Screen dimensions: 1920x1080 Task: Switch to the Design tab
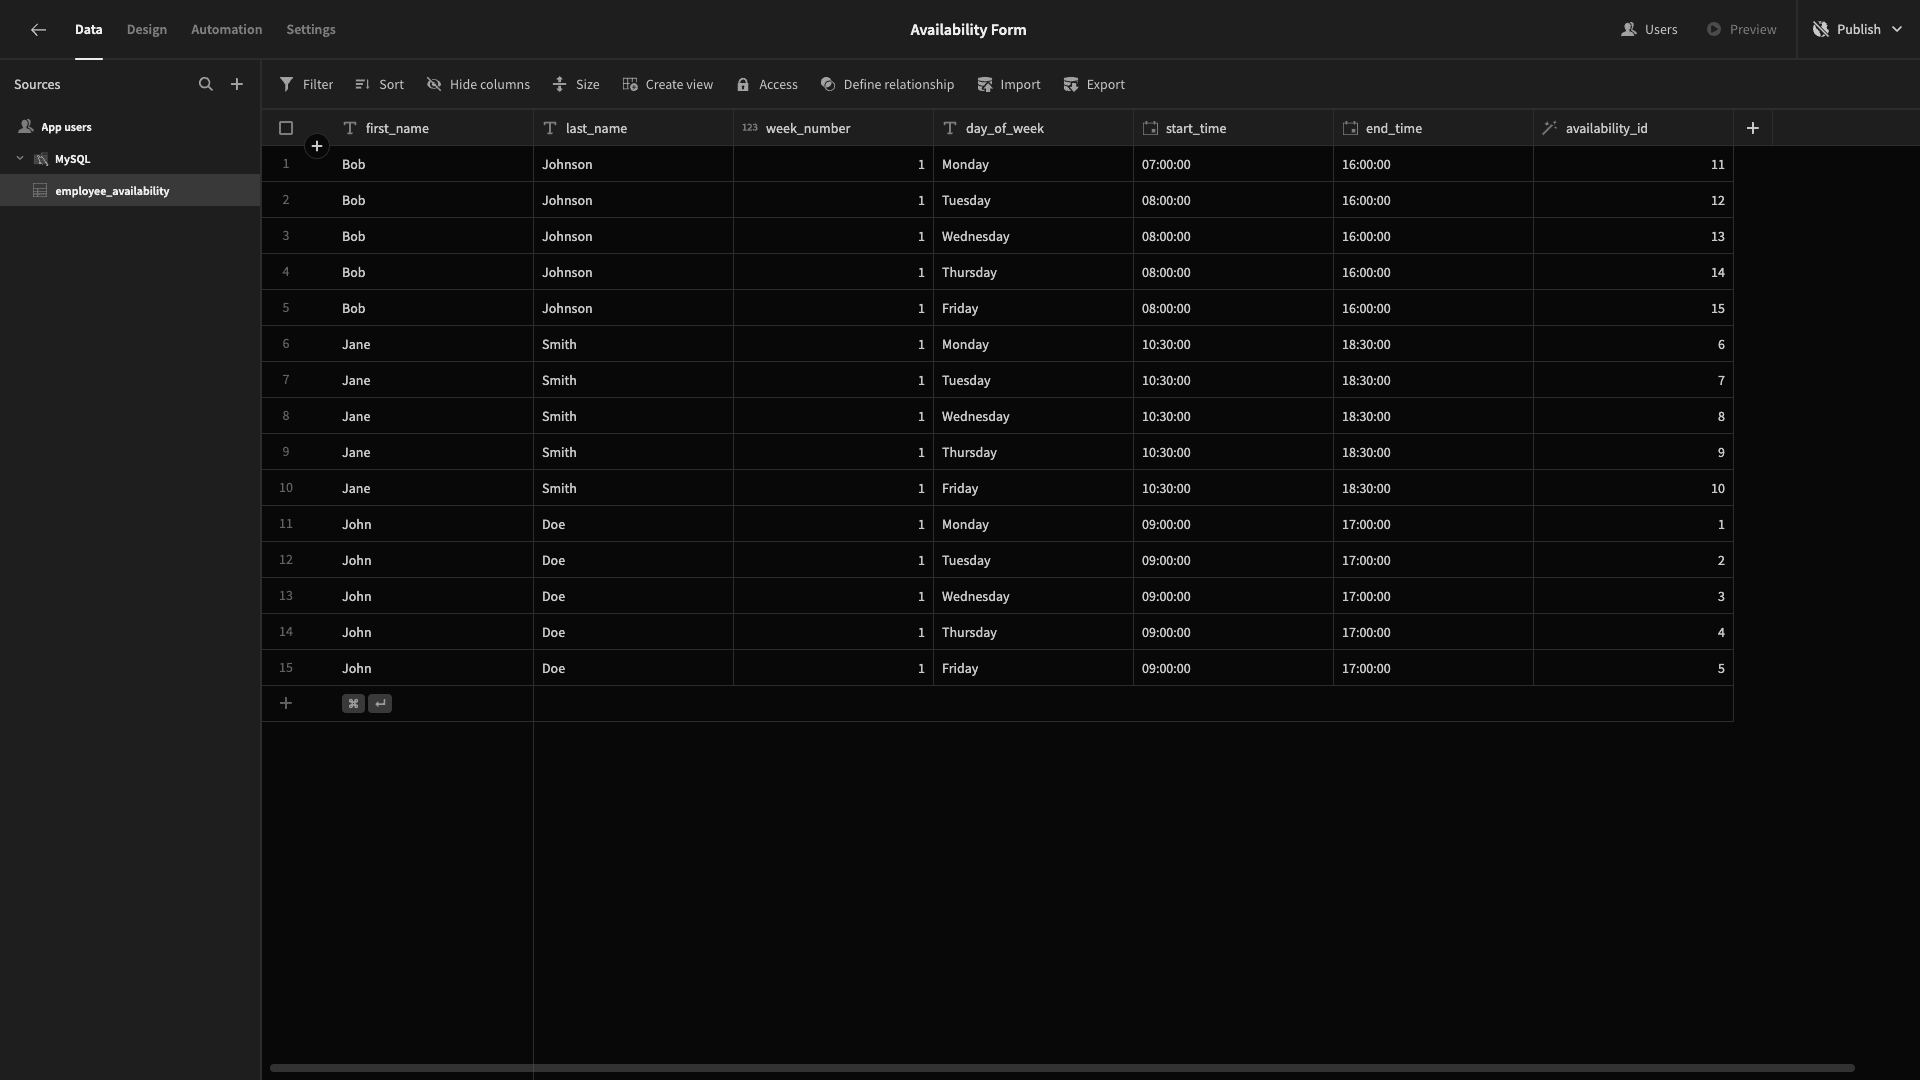(147, 30)
